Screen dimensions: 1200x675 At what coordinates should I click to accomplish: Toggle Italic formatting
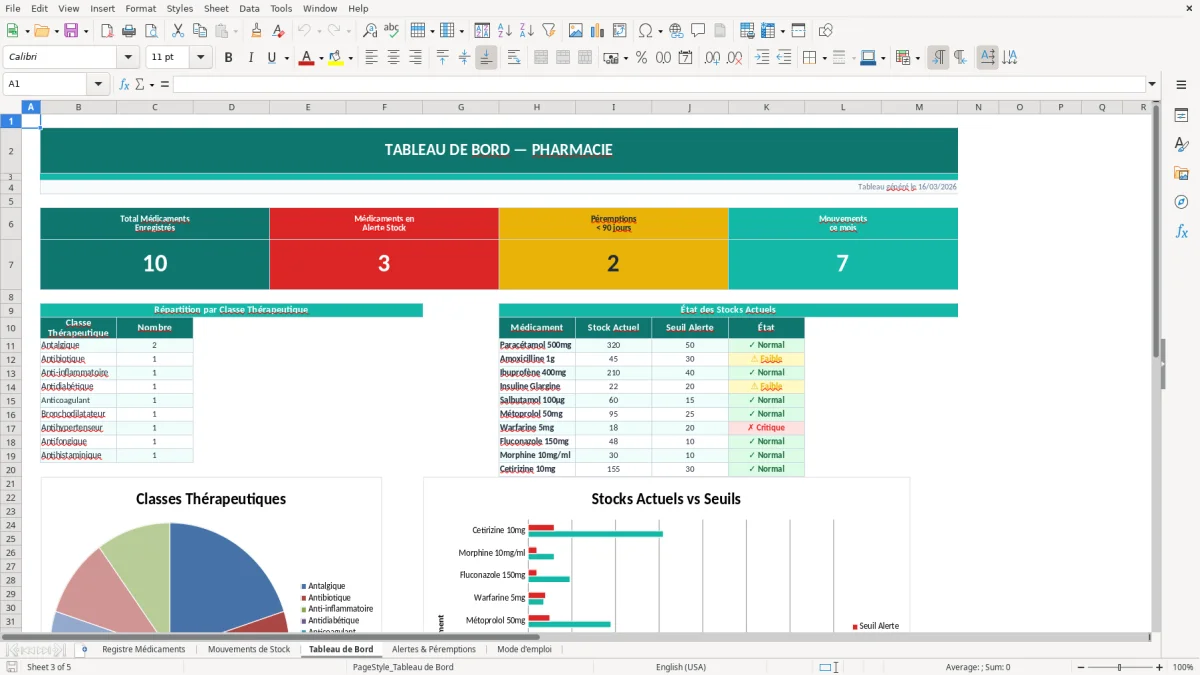click(x=250, y=58)
